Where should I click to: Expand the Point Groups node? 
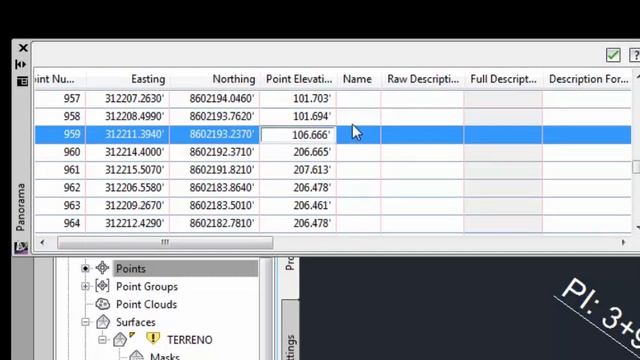[x=85, y=286]
